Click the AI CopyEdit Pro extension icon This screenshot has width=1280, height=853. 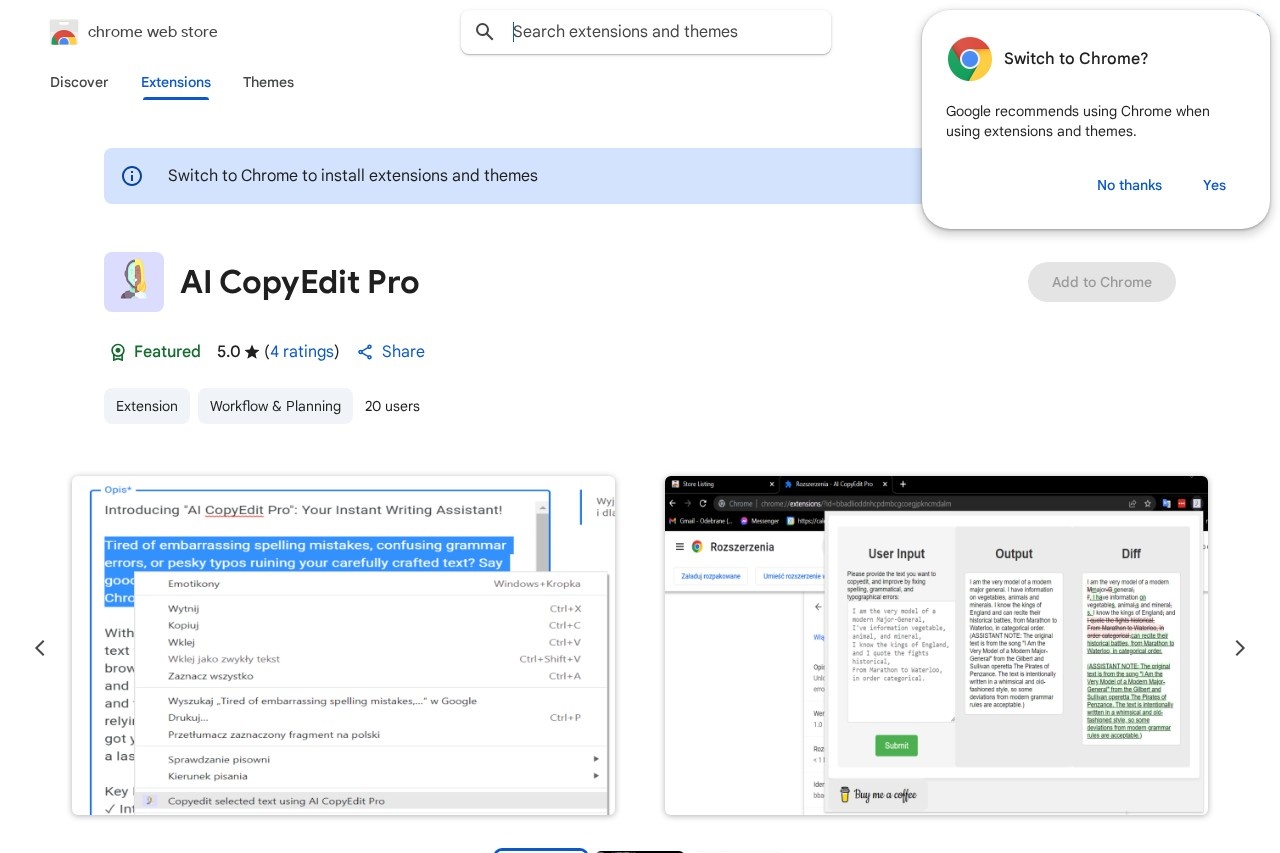click(134, 282)
